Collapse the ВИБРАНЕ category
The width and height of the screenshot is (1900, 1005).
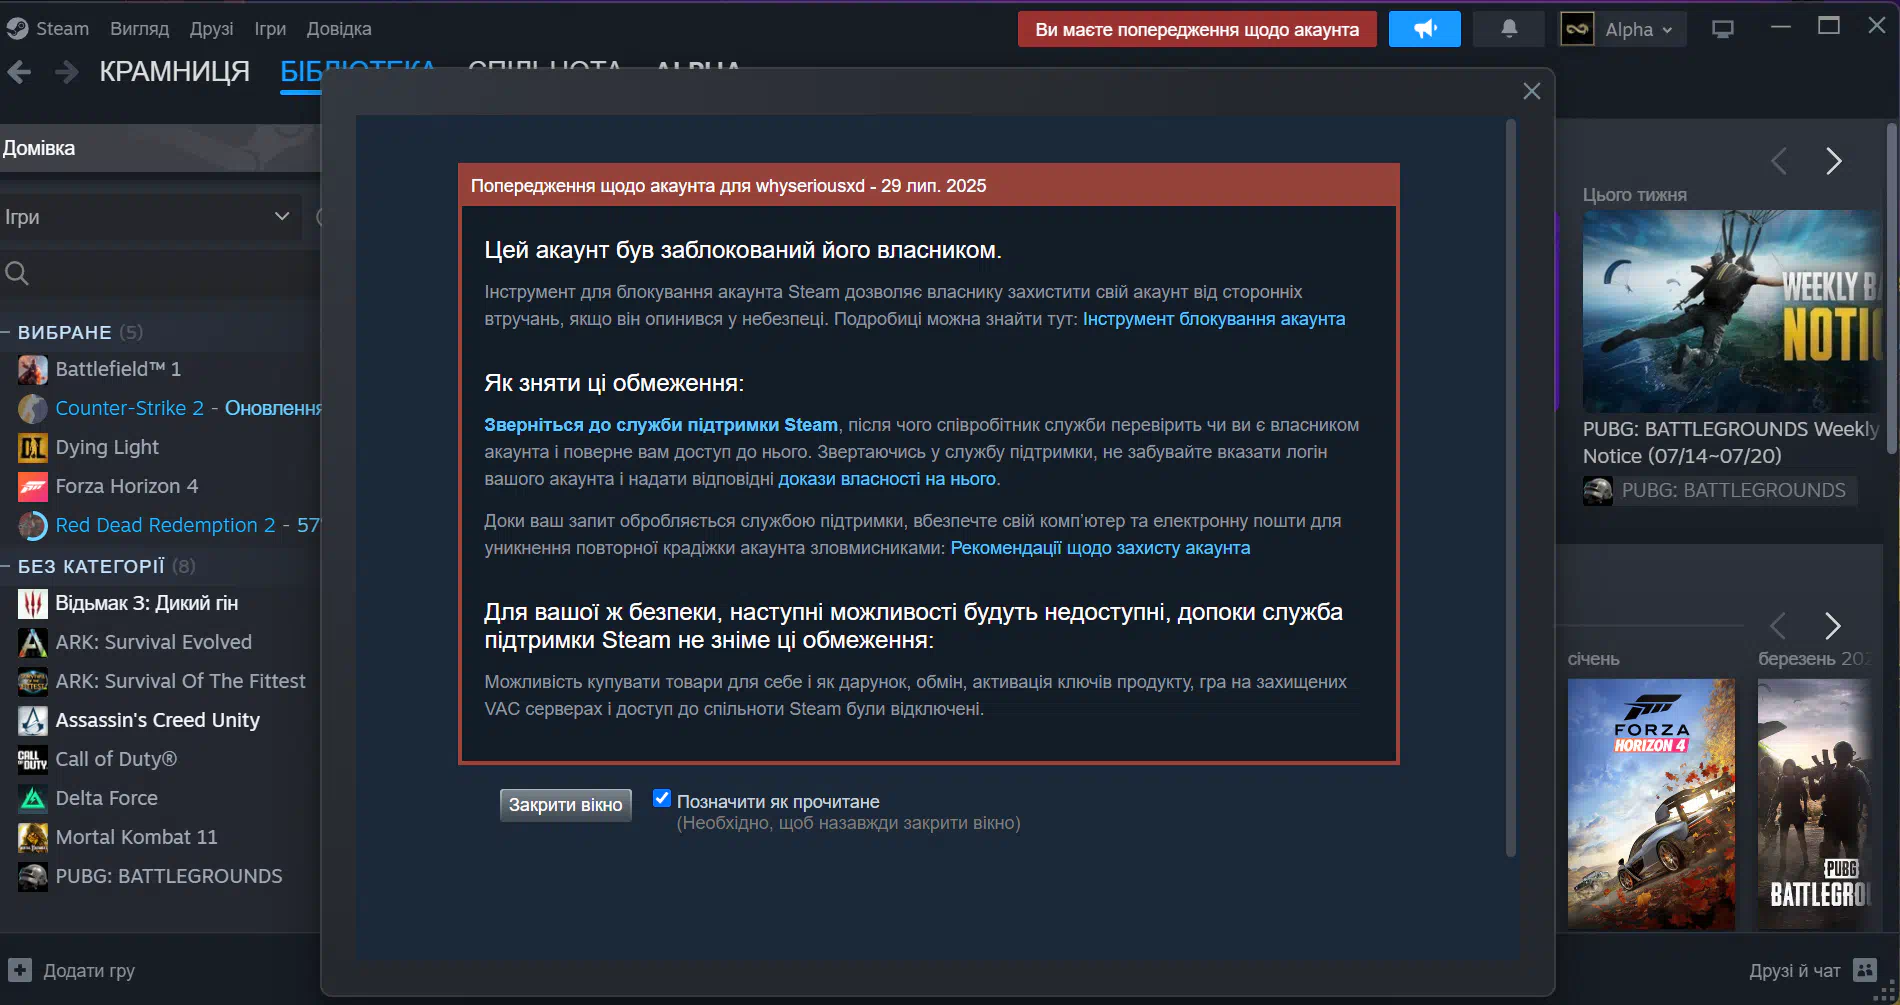(5, 333)
